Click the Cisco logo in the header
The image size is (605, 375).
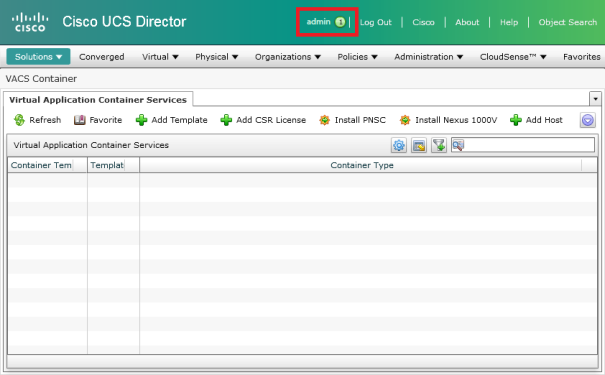(x=30, y=22)
